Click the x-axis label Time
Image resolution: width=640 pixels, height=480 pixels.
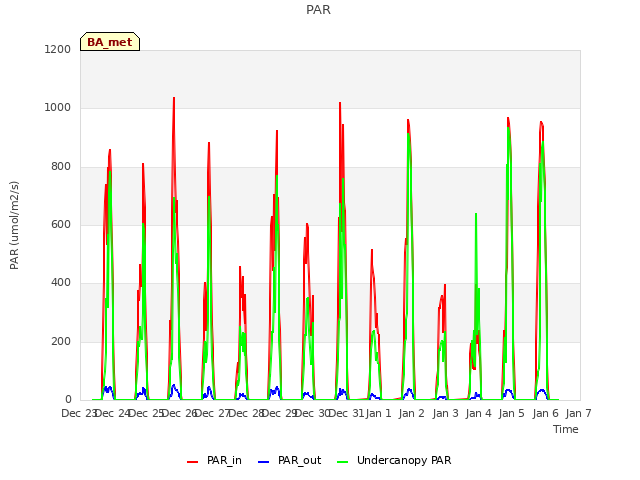point(566,429)
